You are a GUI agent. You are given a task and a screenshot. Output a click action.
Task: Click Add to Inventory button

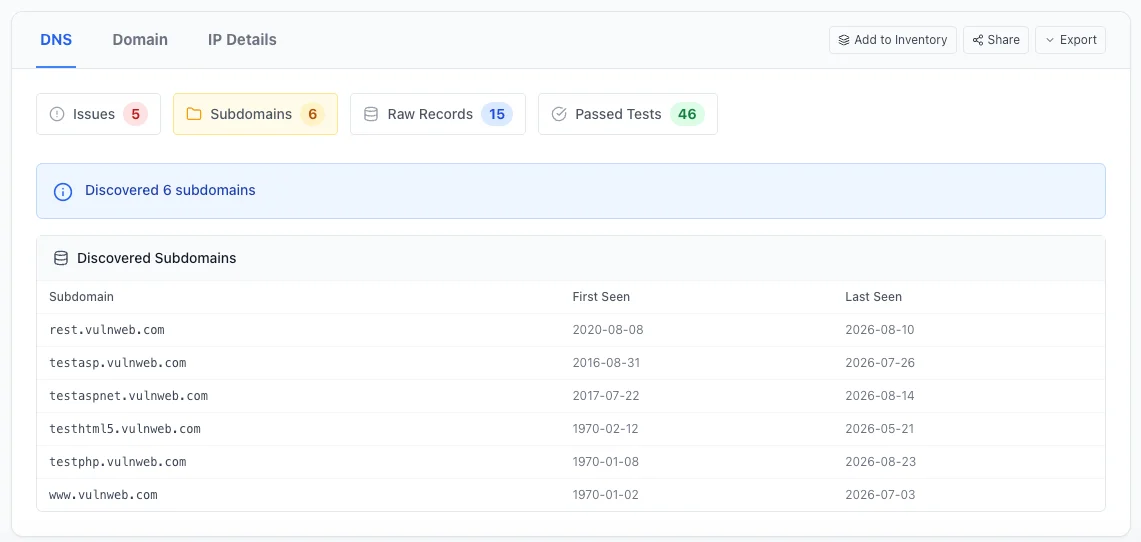tap(893, 40)
